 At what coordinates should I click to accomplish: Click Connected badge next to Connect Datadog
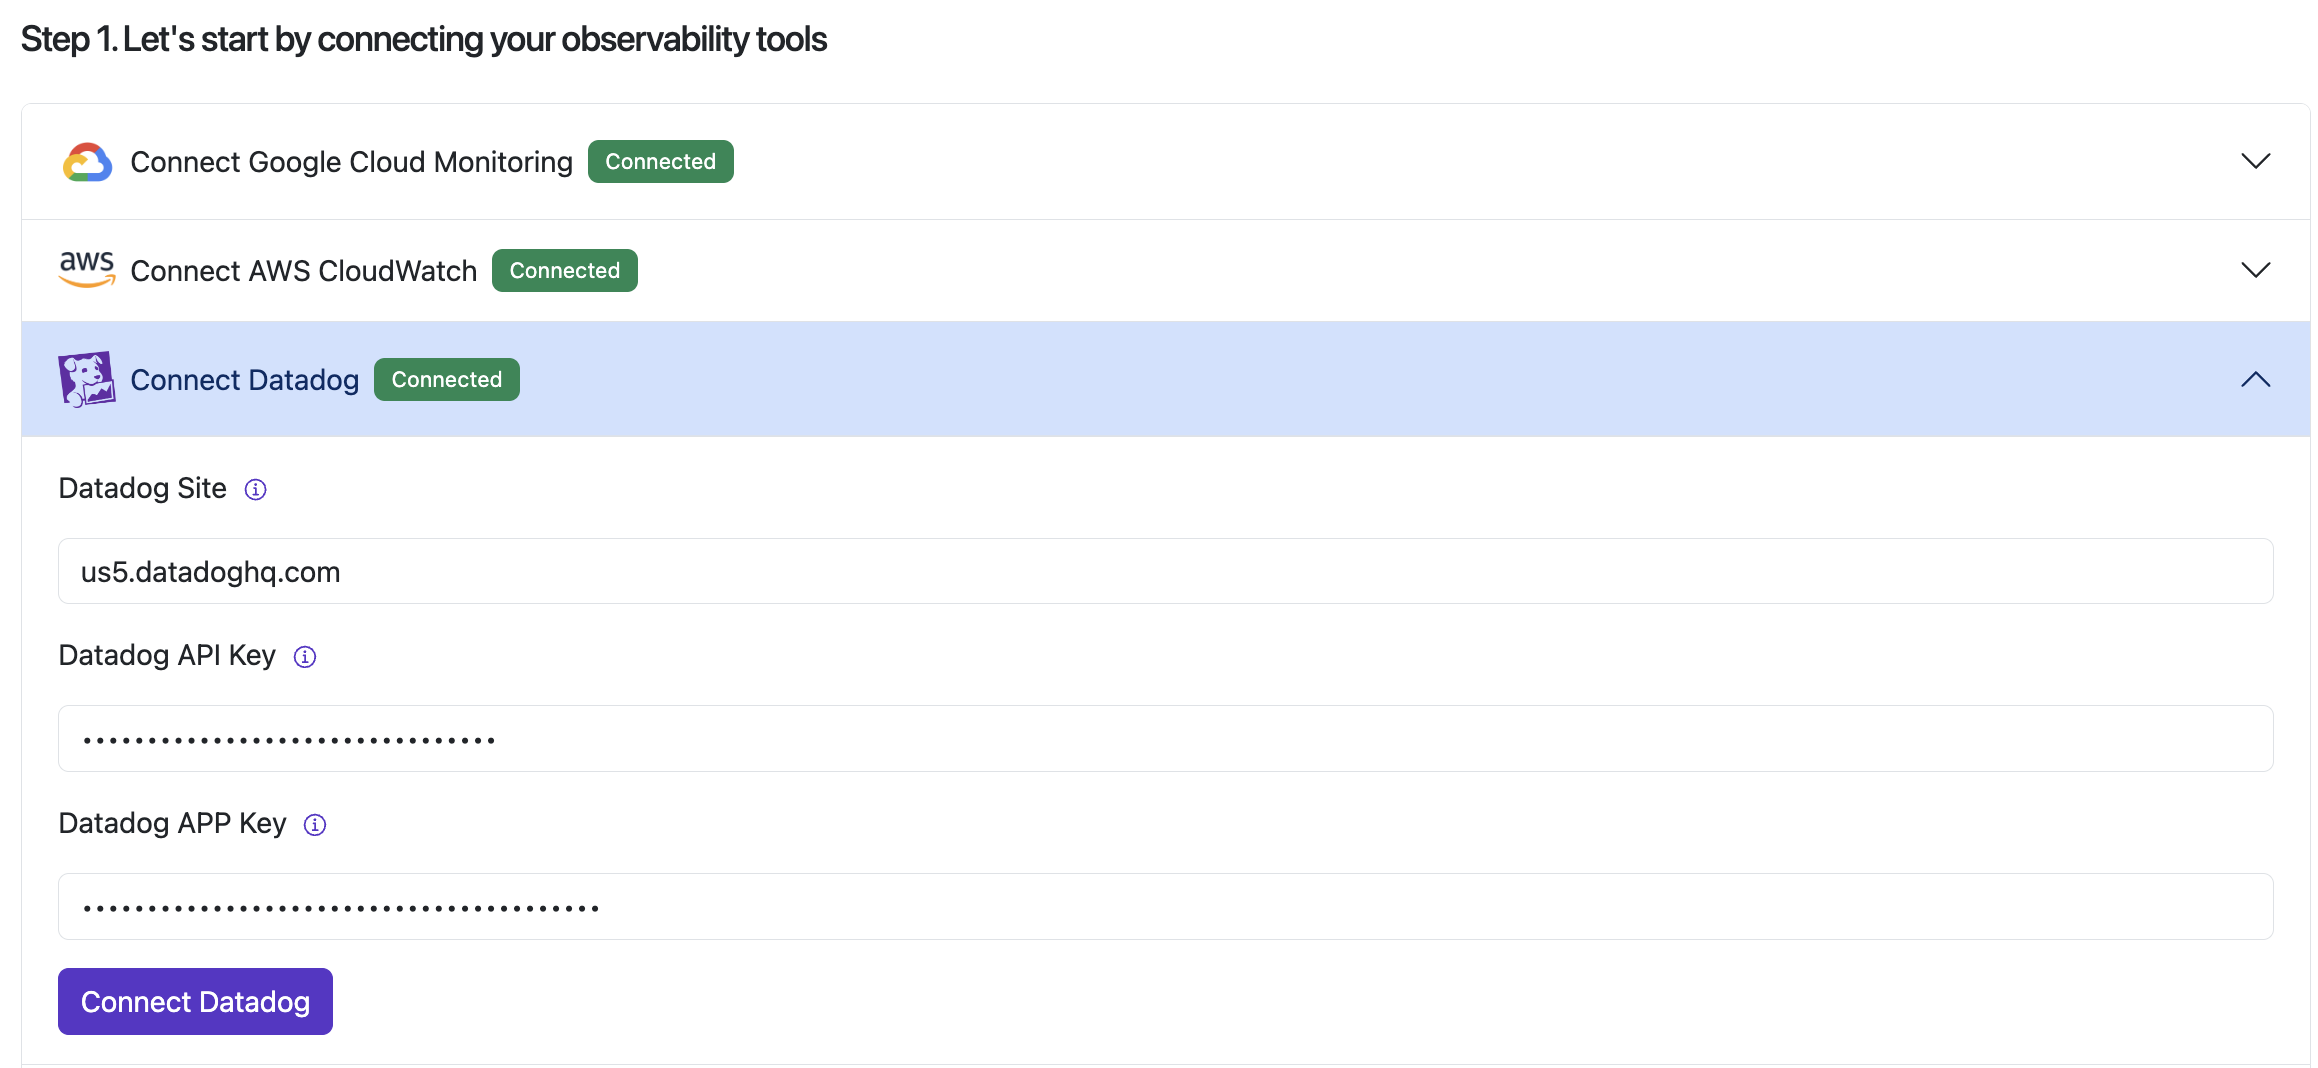pos(446,380)
